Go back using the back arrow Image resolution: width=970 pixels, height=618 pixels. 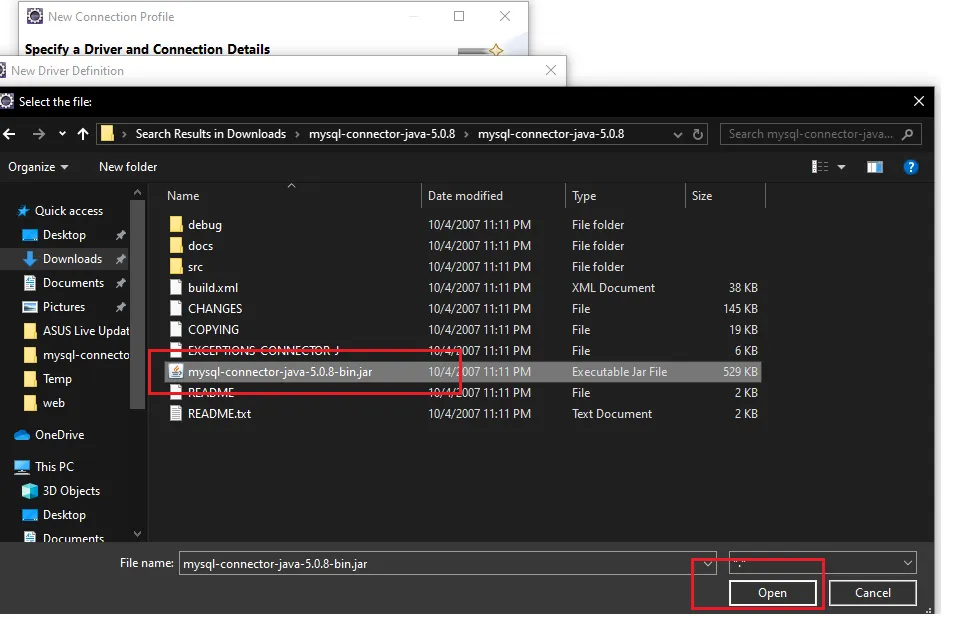pos(9,134)
